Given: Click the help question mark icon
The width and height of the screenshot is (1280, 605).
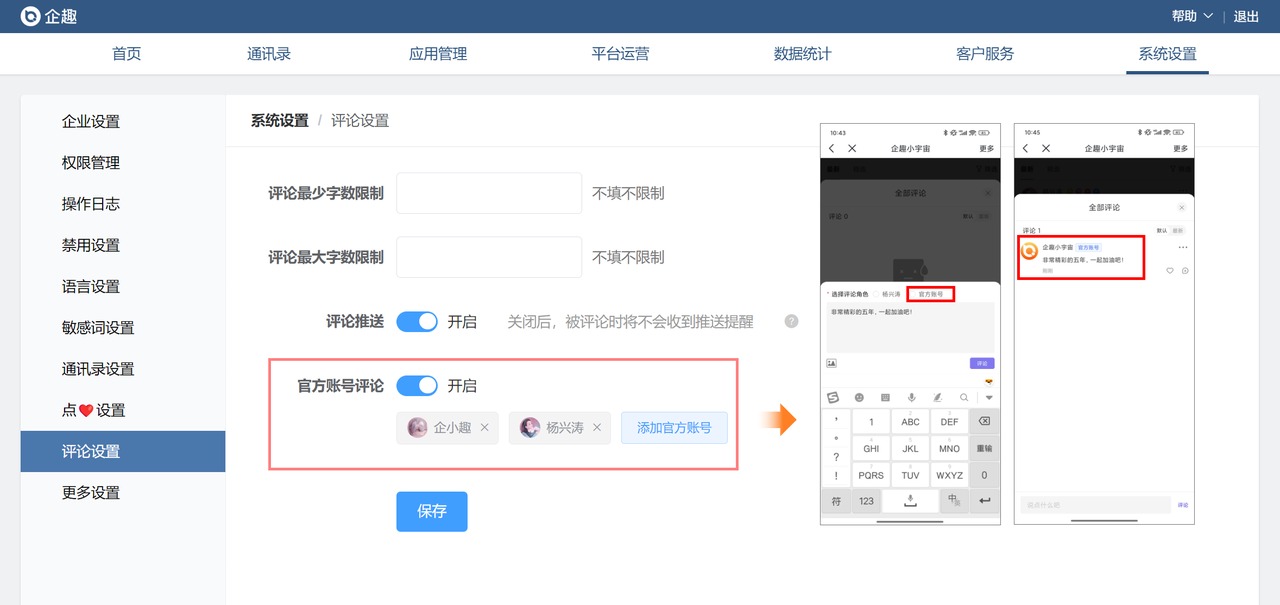Looking at the screenshot, I should coord(791,322).
